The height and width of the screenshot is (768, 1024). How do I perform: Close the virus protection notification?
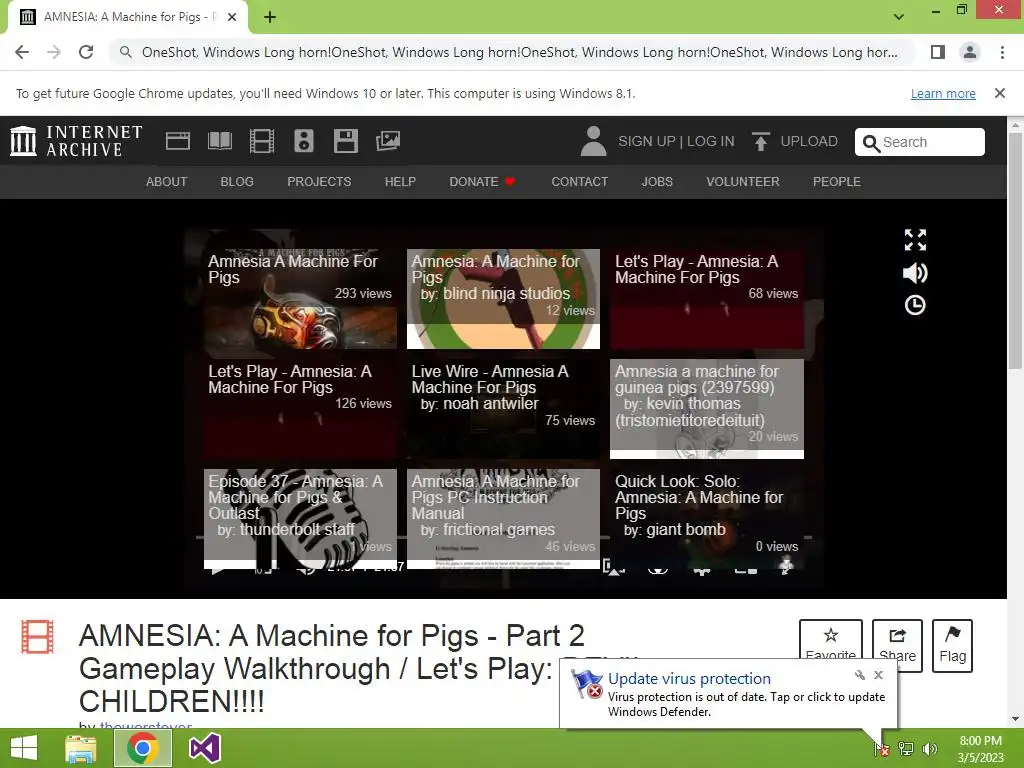878,675
